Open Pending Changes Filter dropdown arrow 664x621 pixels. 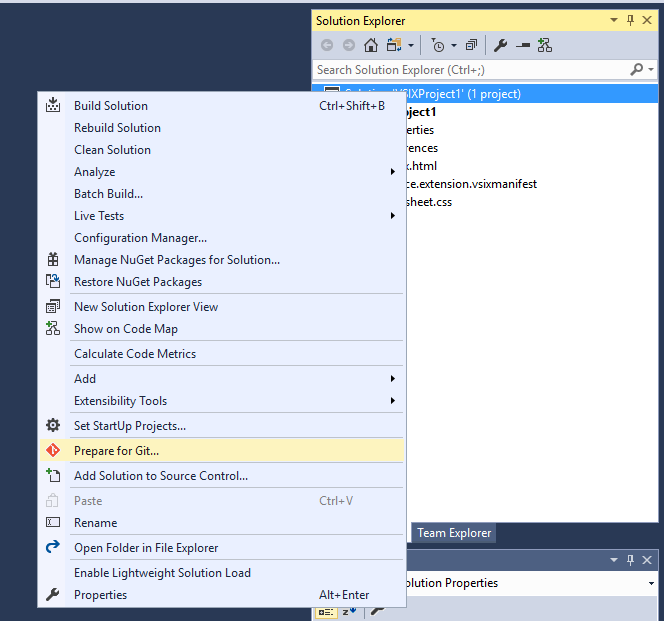[454, 45]
